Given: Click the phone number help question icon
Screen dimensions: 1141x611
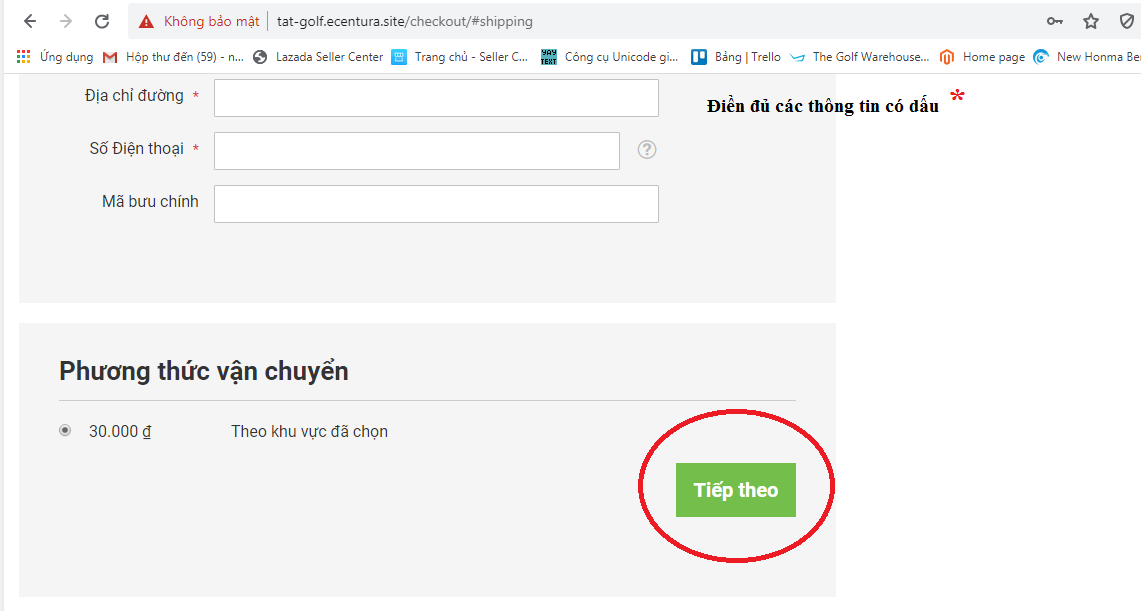Looking at the screenshot, I should [647, 150].
